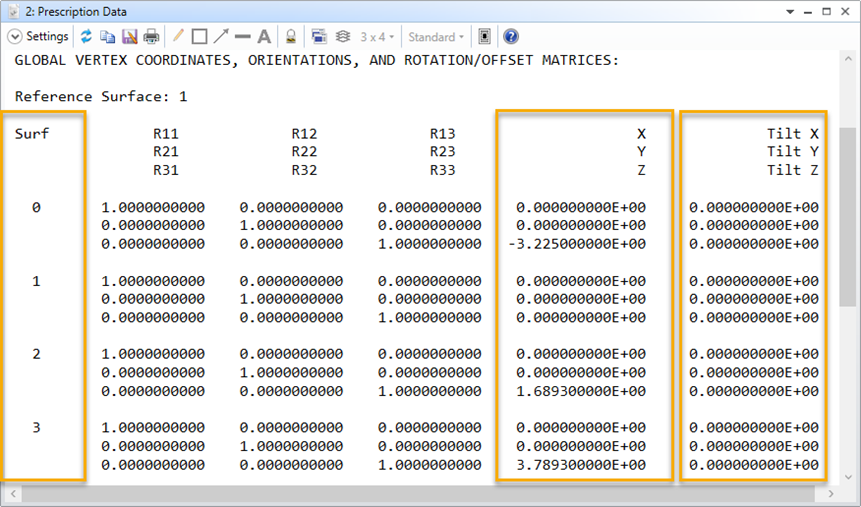Click the 'R33' header label
This screenshot has width=861, height=507.
[x=443, y=170]
